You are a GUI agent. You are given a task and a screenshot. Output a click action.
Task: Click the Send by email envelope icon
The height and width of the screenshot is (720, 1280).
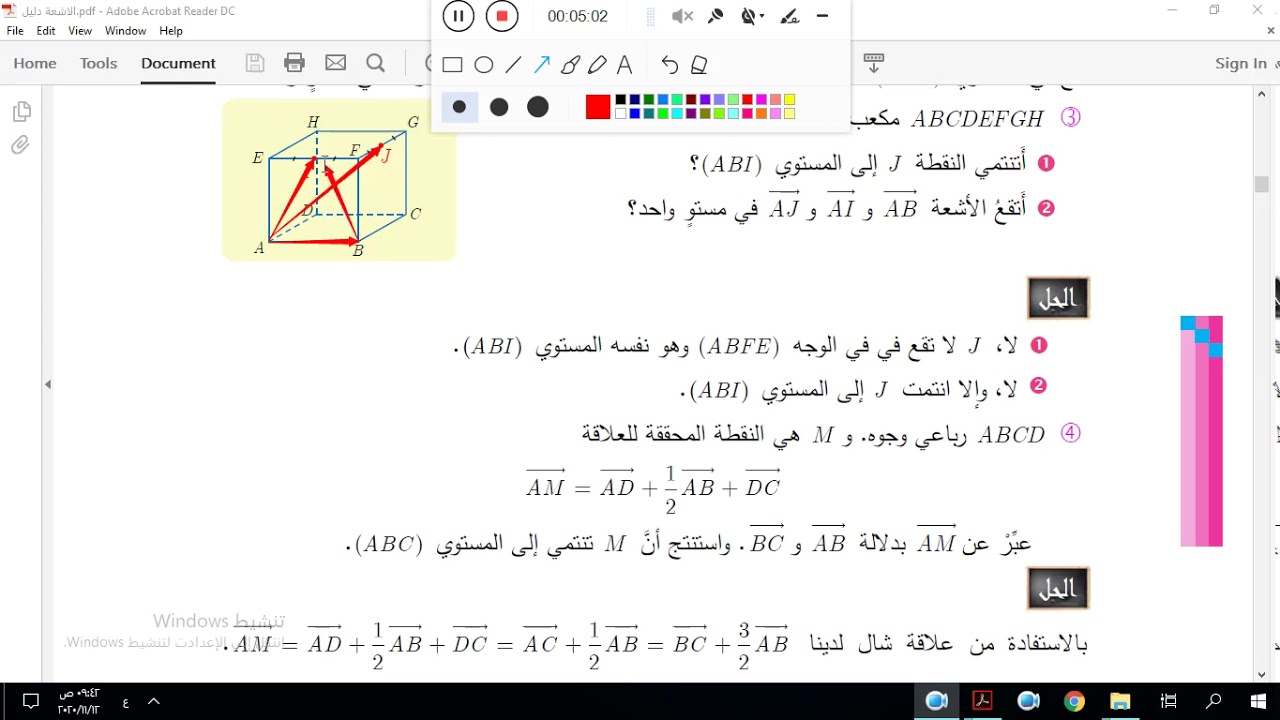(336, 63)
